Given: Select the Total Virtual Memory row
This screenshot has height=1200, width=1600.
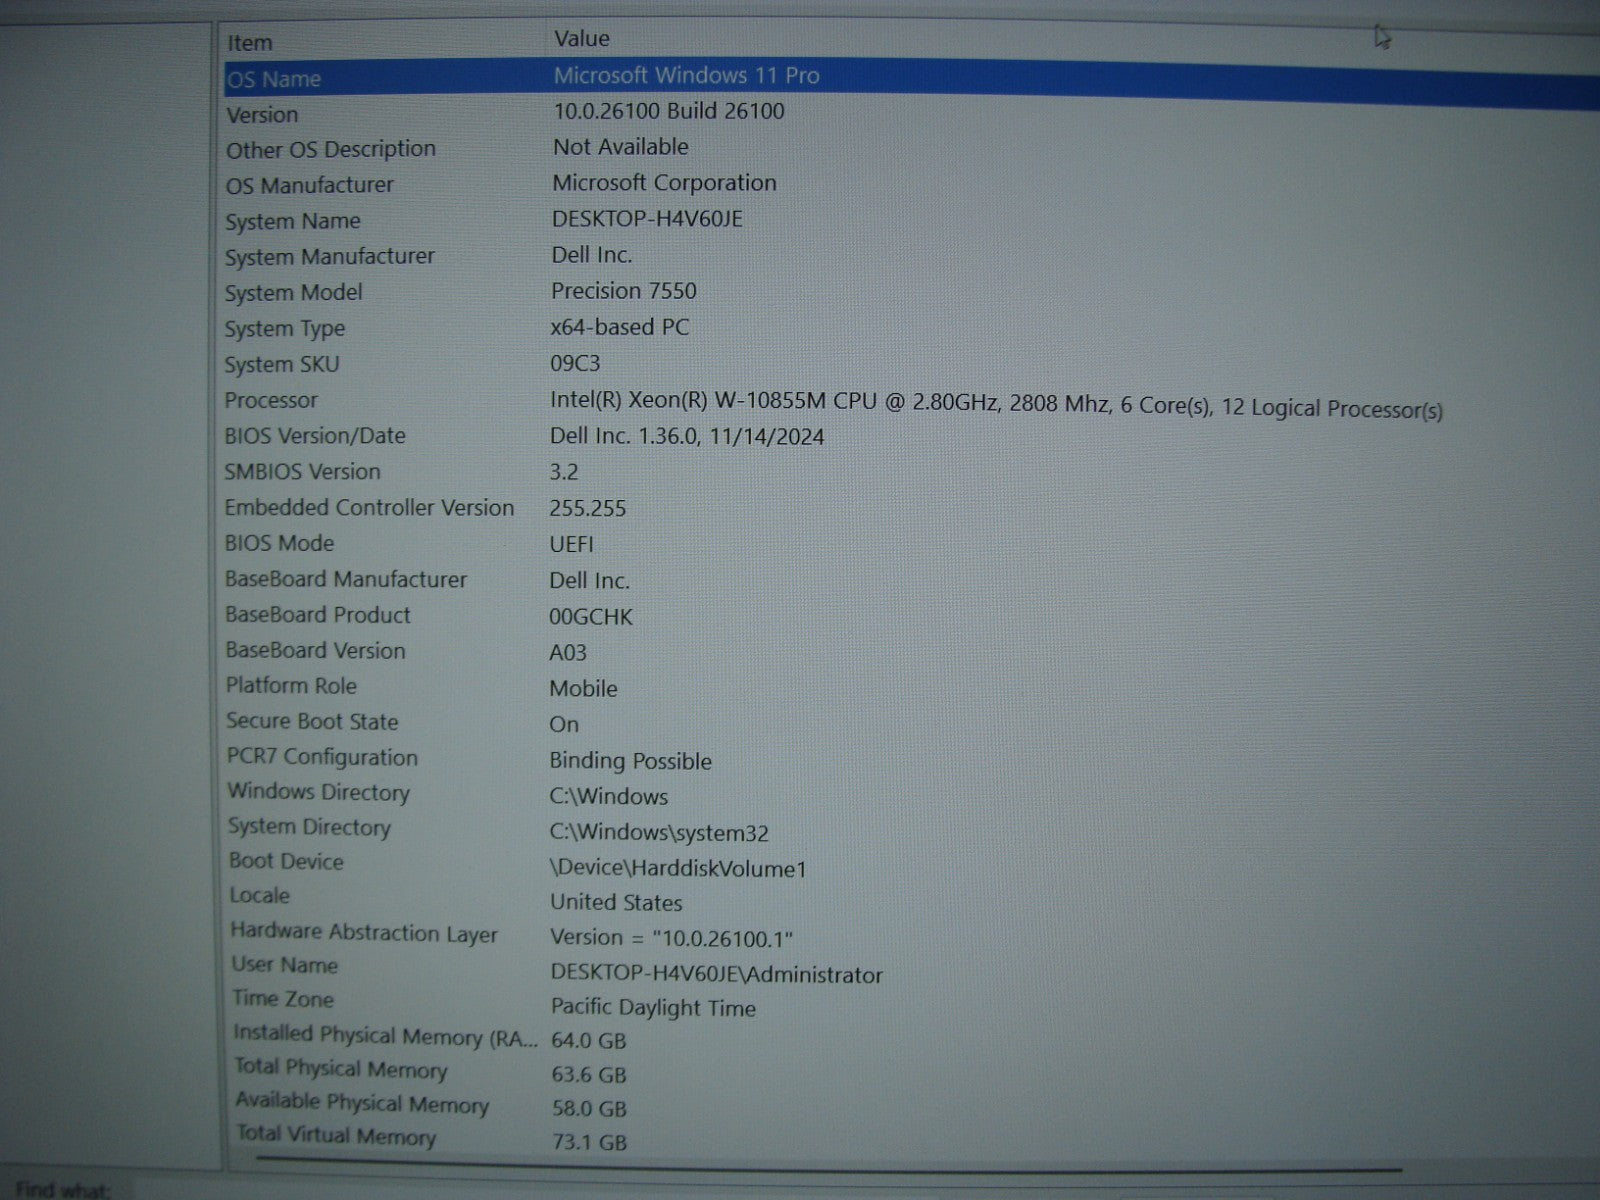Looking at the screenshot, I should 336,1135.
